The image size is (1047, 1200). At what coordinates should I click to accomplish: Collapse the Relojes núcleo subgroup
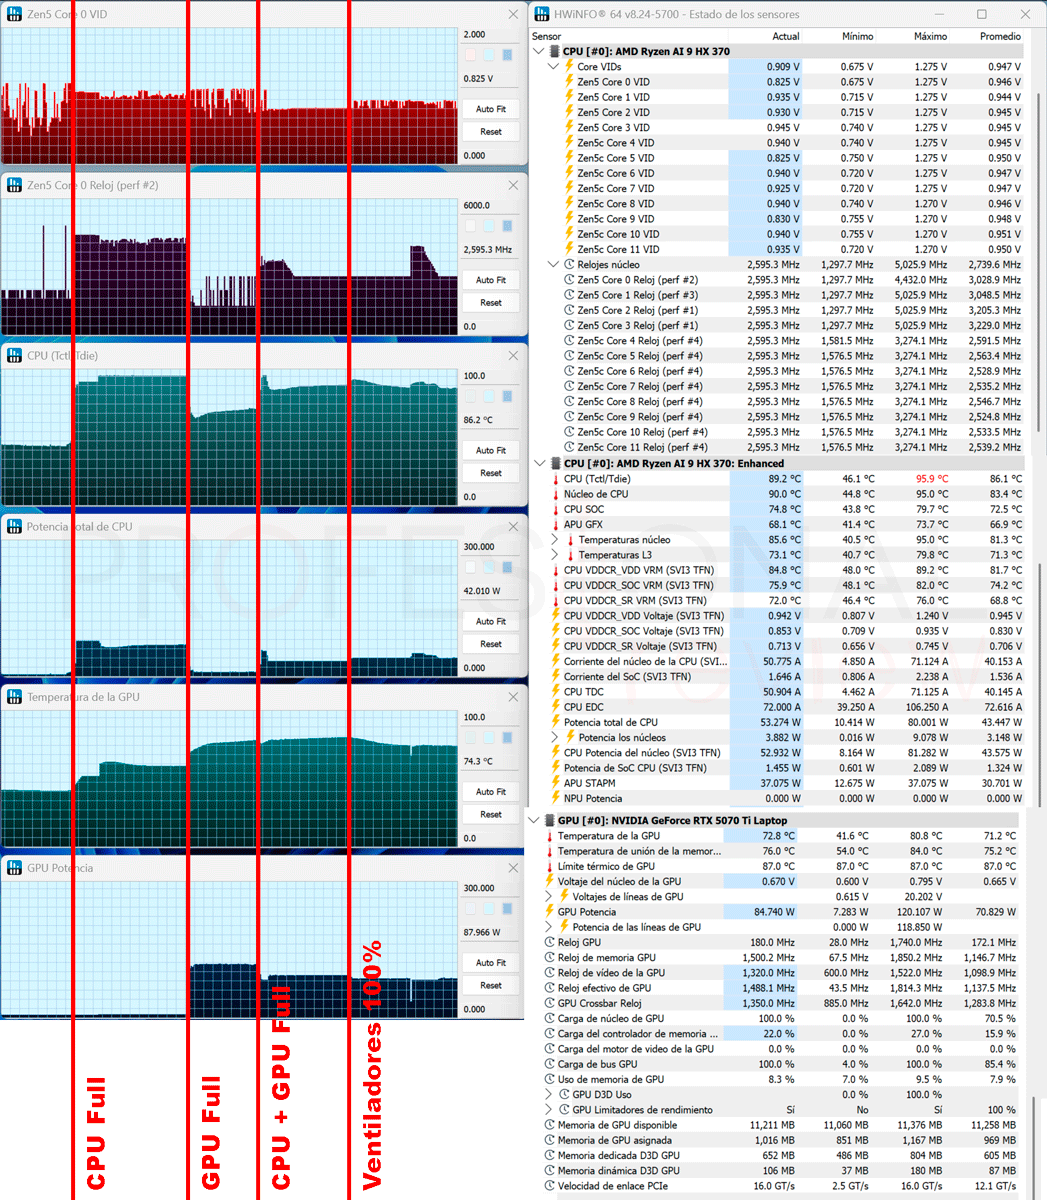point(555,265)
